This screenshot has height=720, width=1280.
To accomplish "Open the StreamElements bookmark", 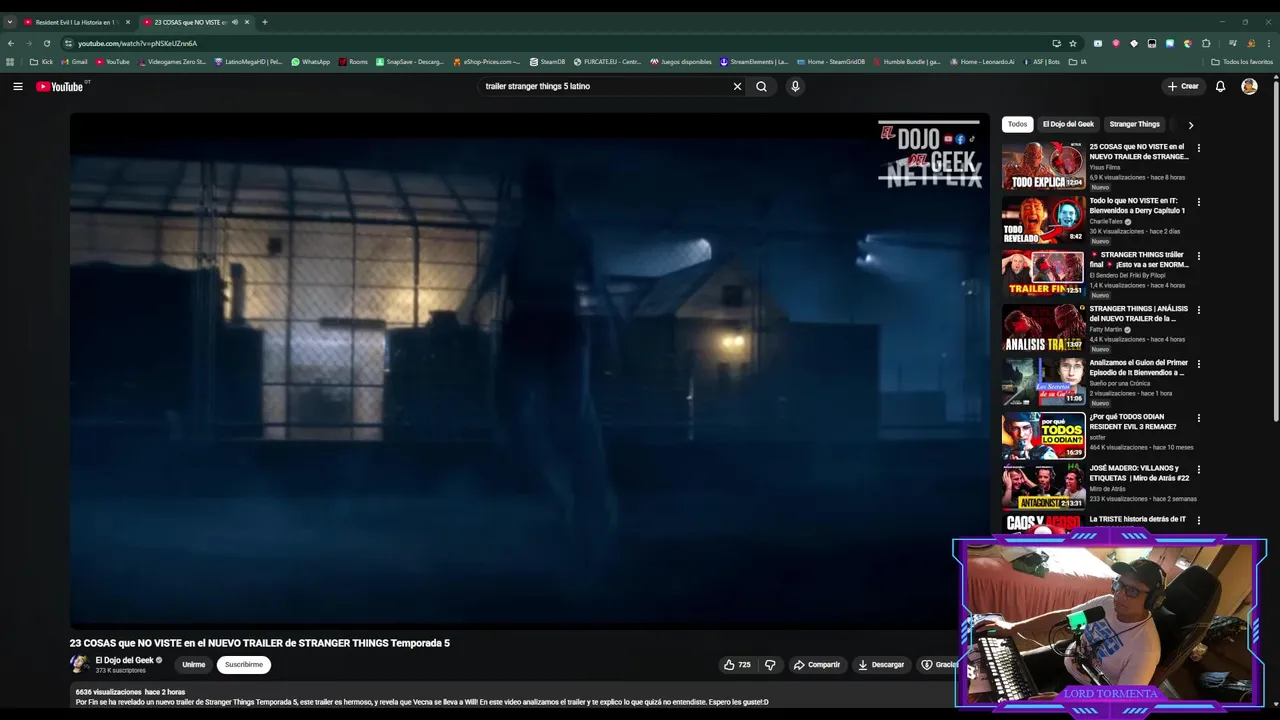I will coord(754,62).
